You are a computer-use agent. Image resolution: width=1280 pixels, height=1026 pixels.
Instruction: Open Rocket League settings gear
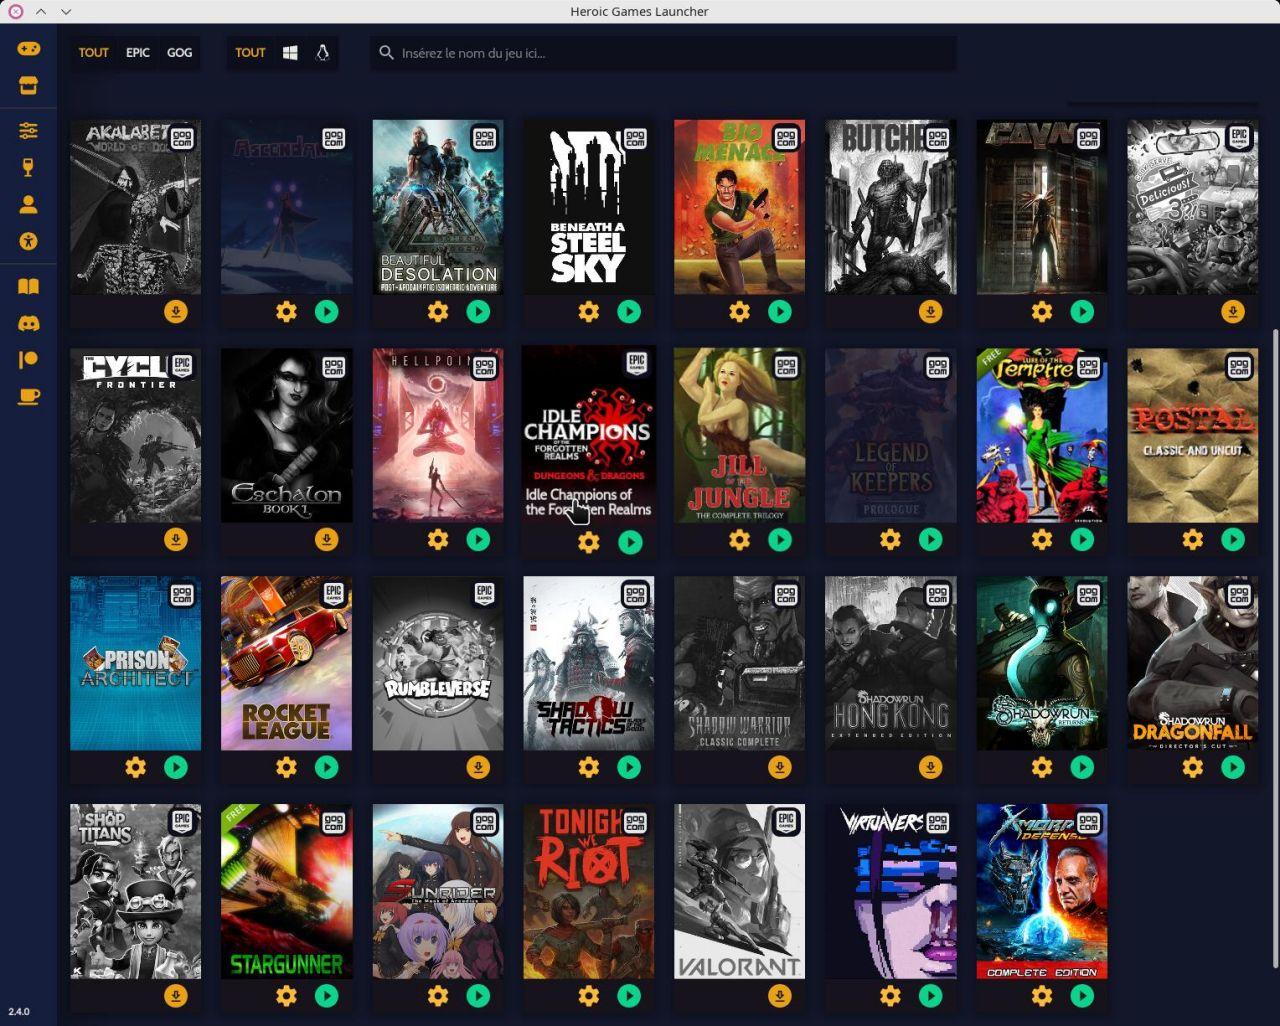coord(287,768)
